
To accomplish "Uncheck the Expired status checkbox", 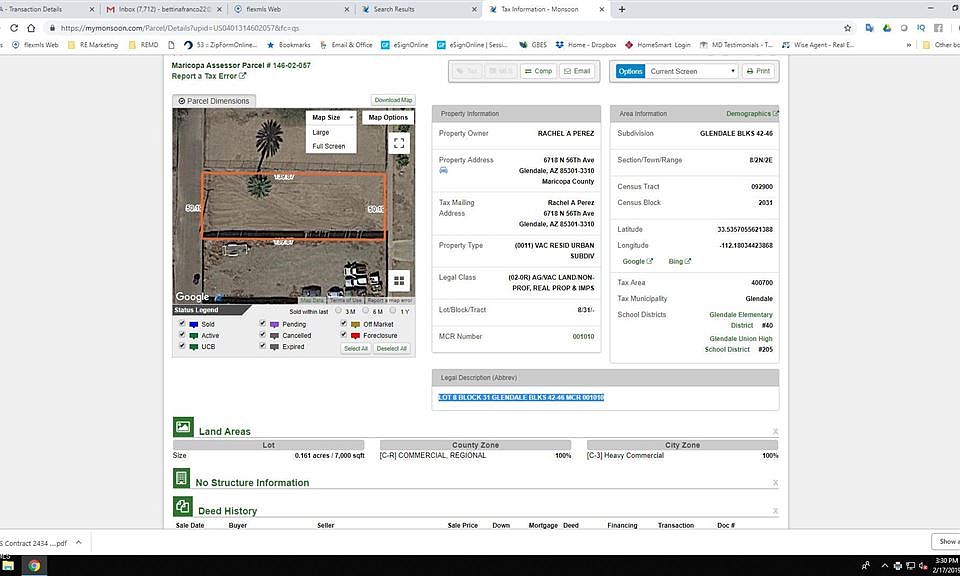I will [263, 345].
